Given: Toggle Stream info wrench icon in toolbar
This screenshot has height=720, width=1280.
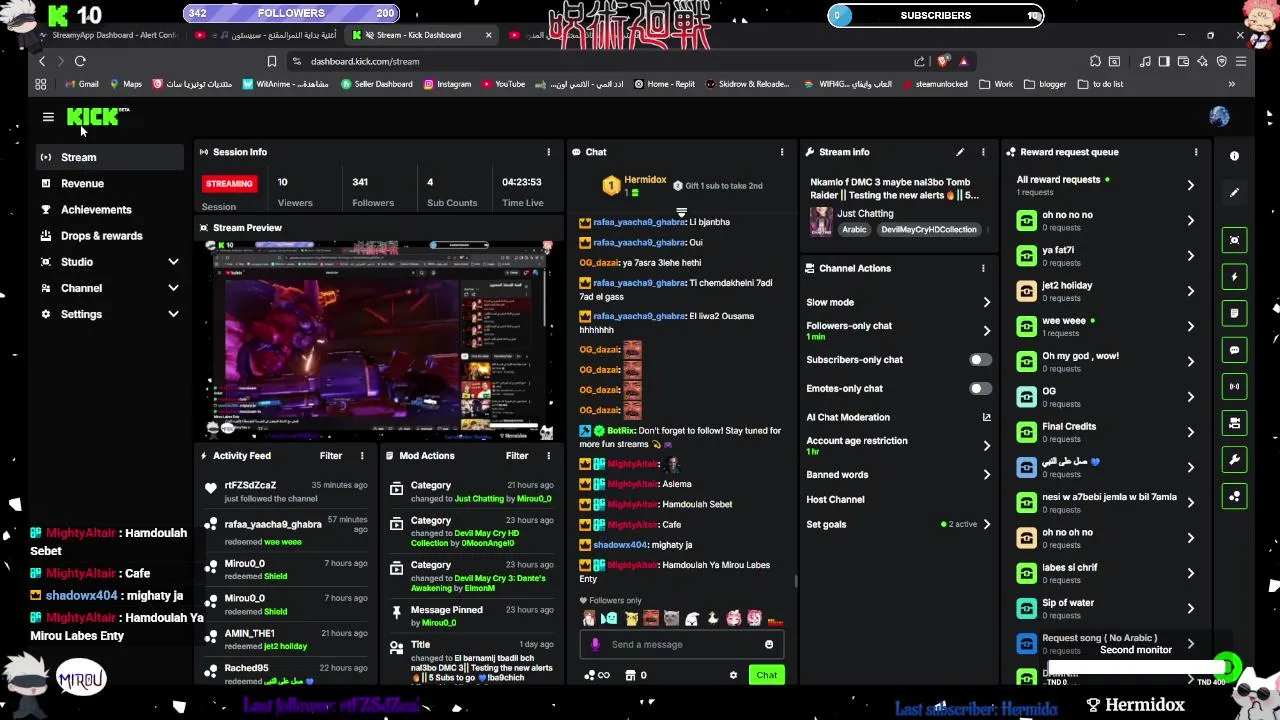Looking at the screenshot, I should pyautogui.click(x=1234, y=459).
